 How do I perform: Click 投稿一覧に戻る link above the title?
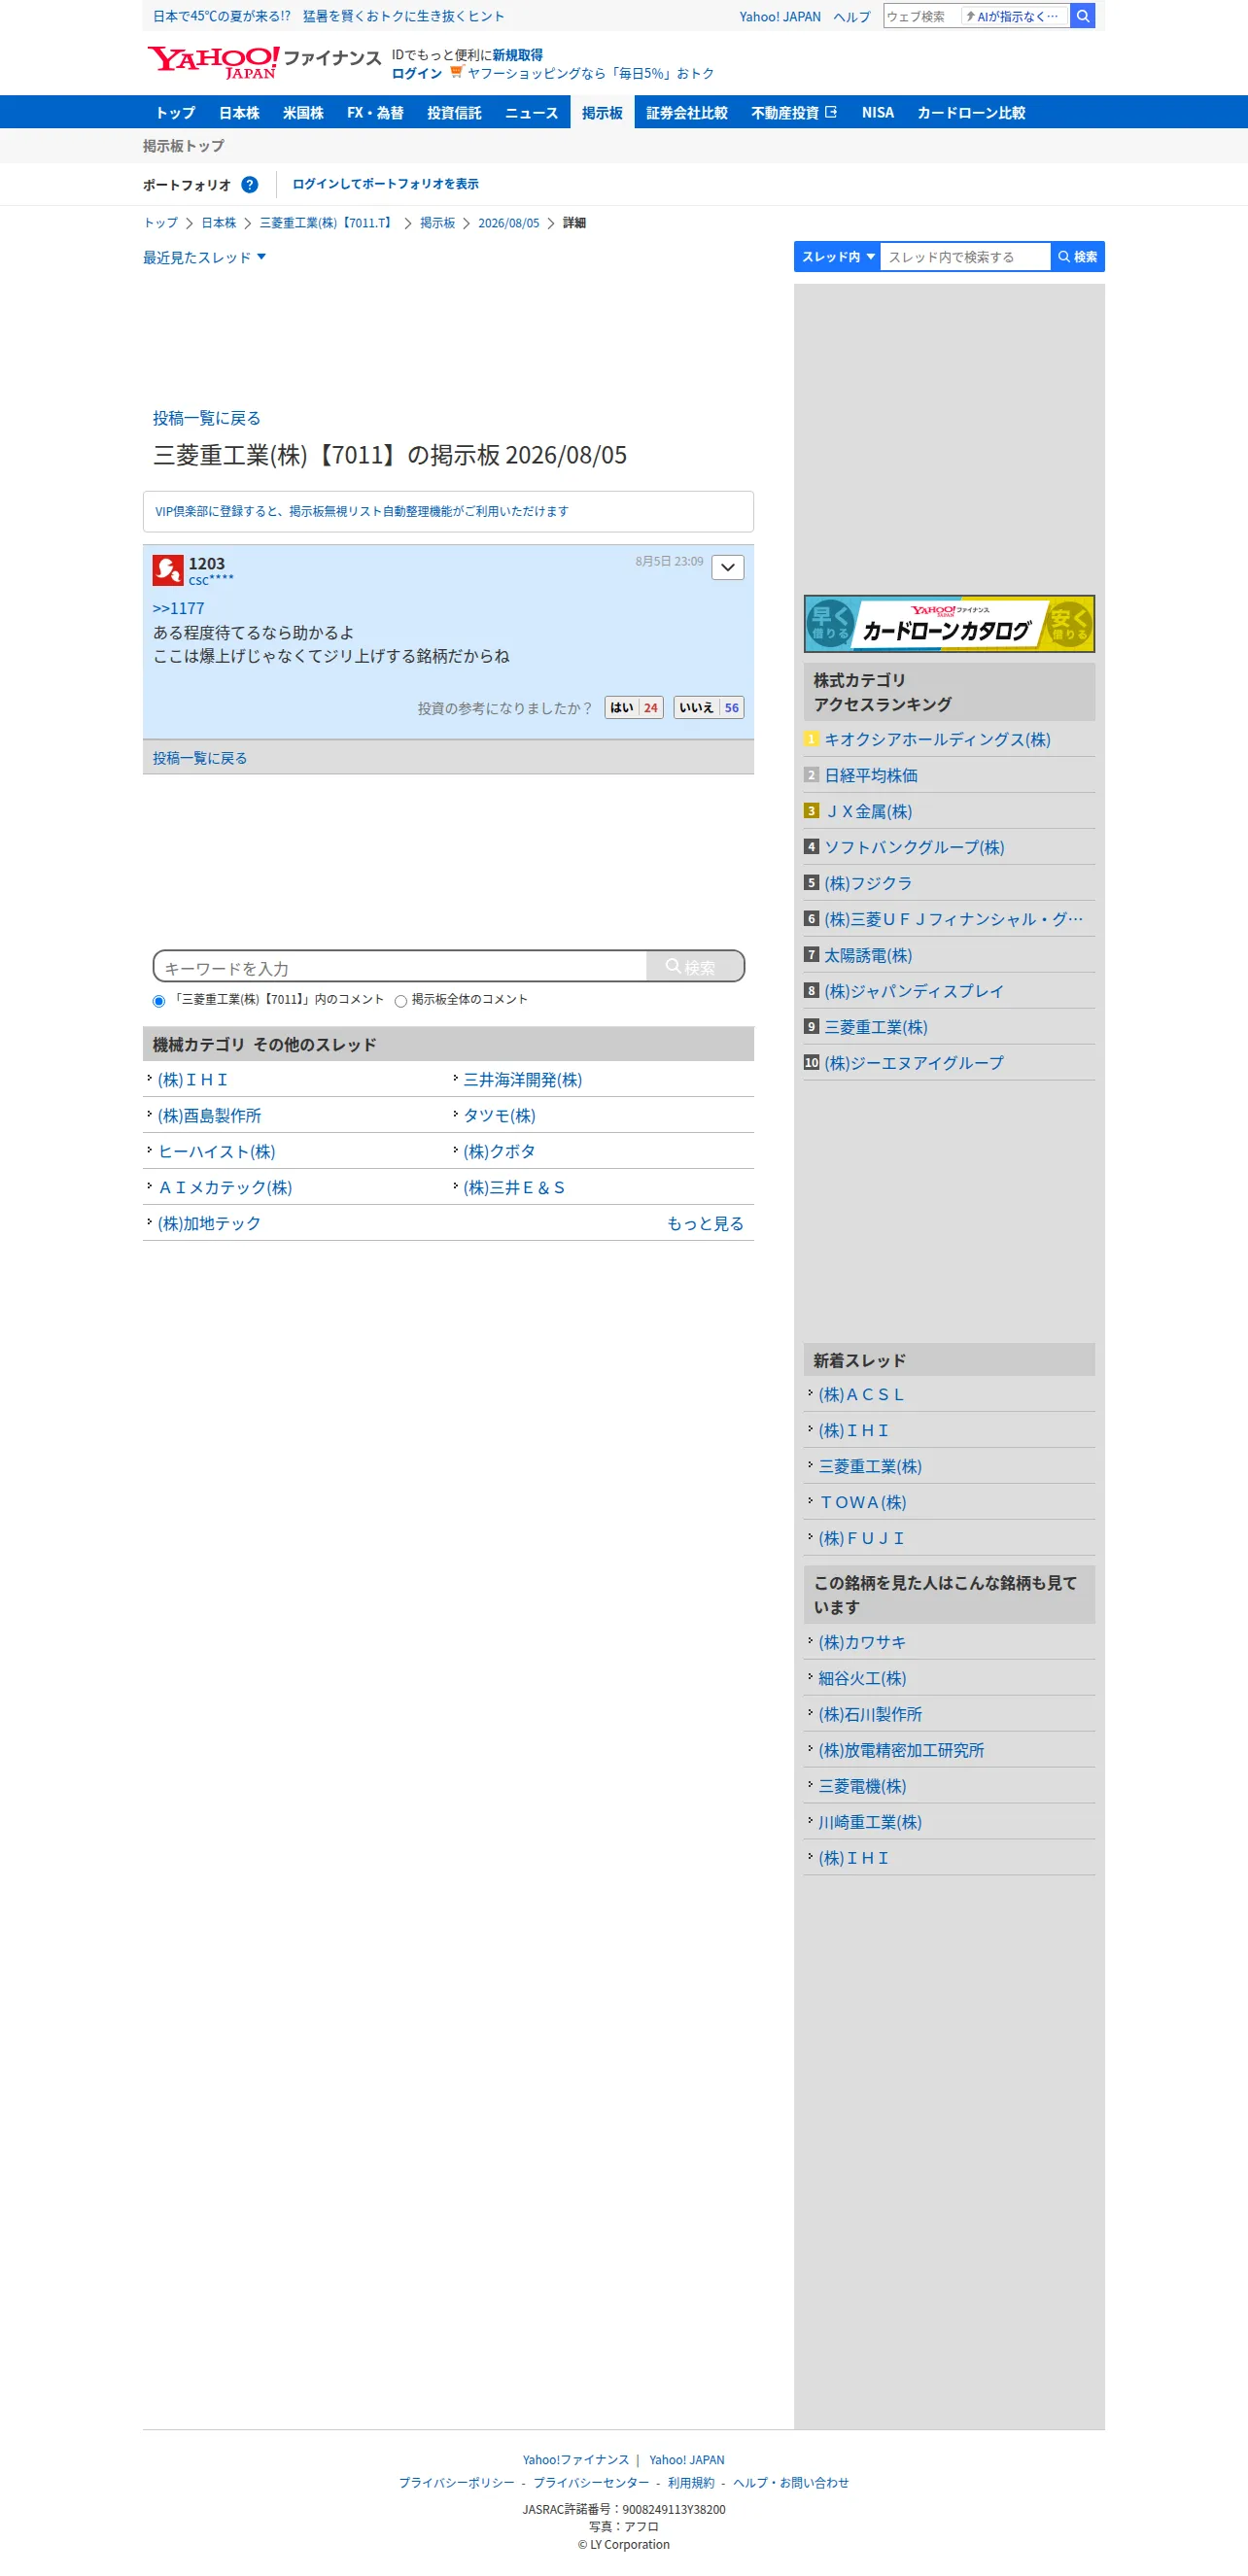(x=207, y=418)
